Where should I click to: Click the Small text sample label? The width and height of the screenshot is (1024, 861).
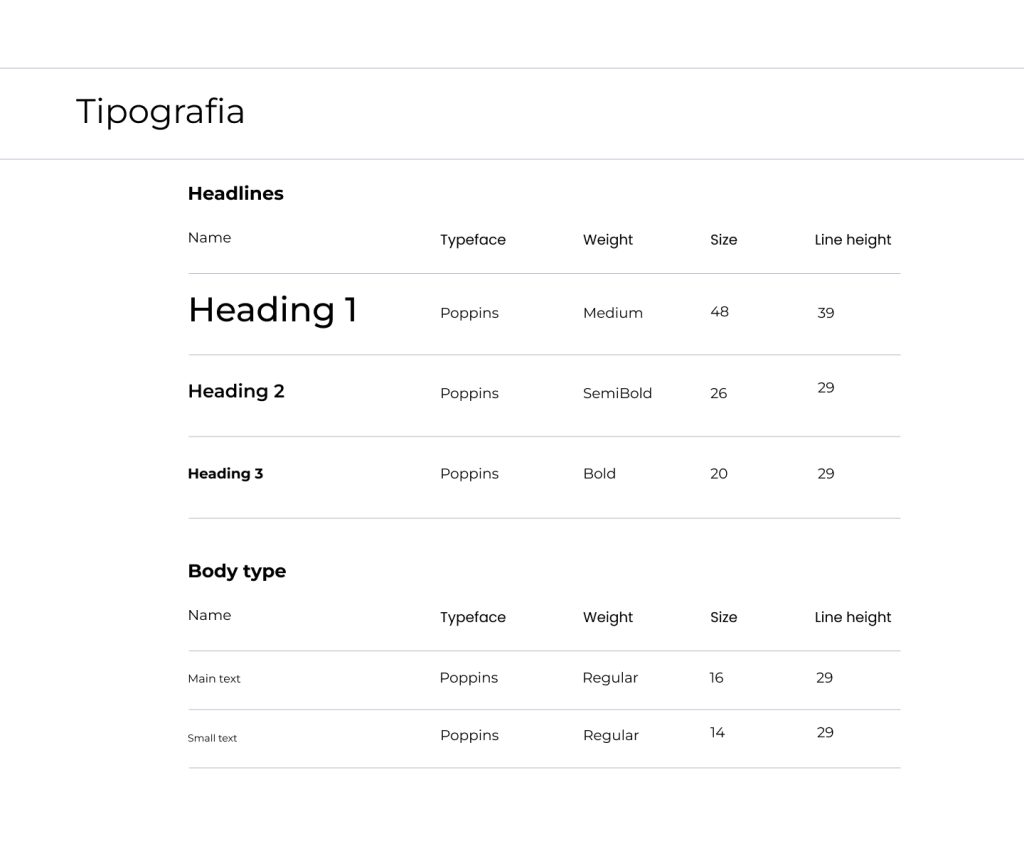click(x=212, y=739)
